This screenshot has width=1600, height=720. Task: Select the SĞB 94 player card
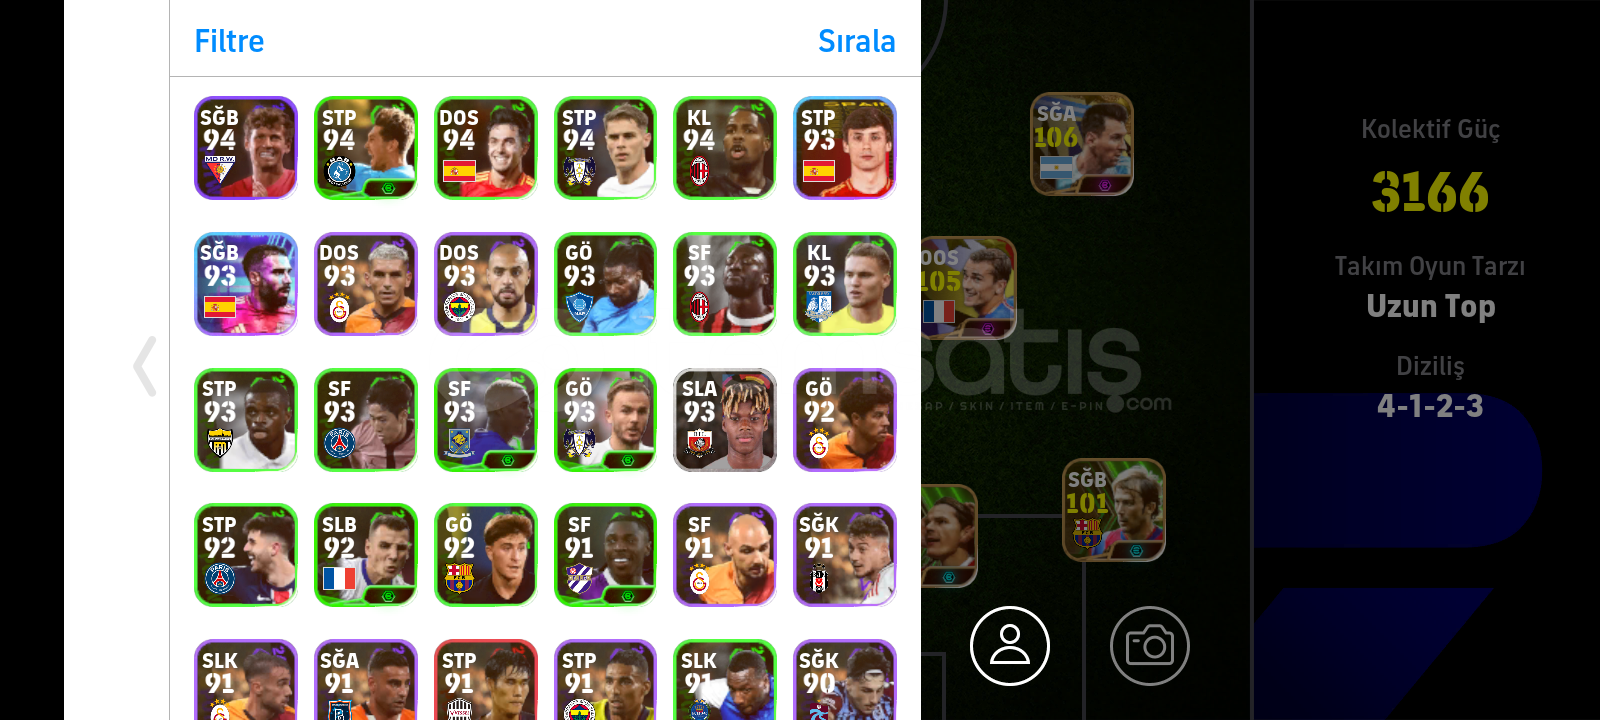[x=246, y=148]
